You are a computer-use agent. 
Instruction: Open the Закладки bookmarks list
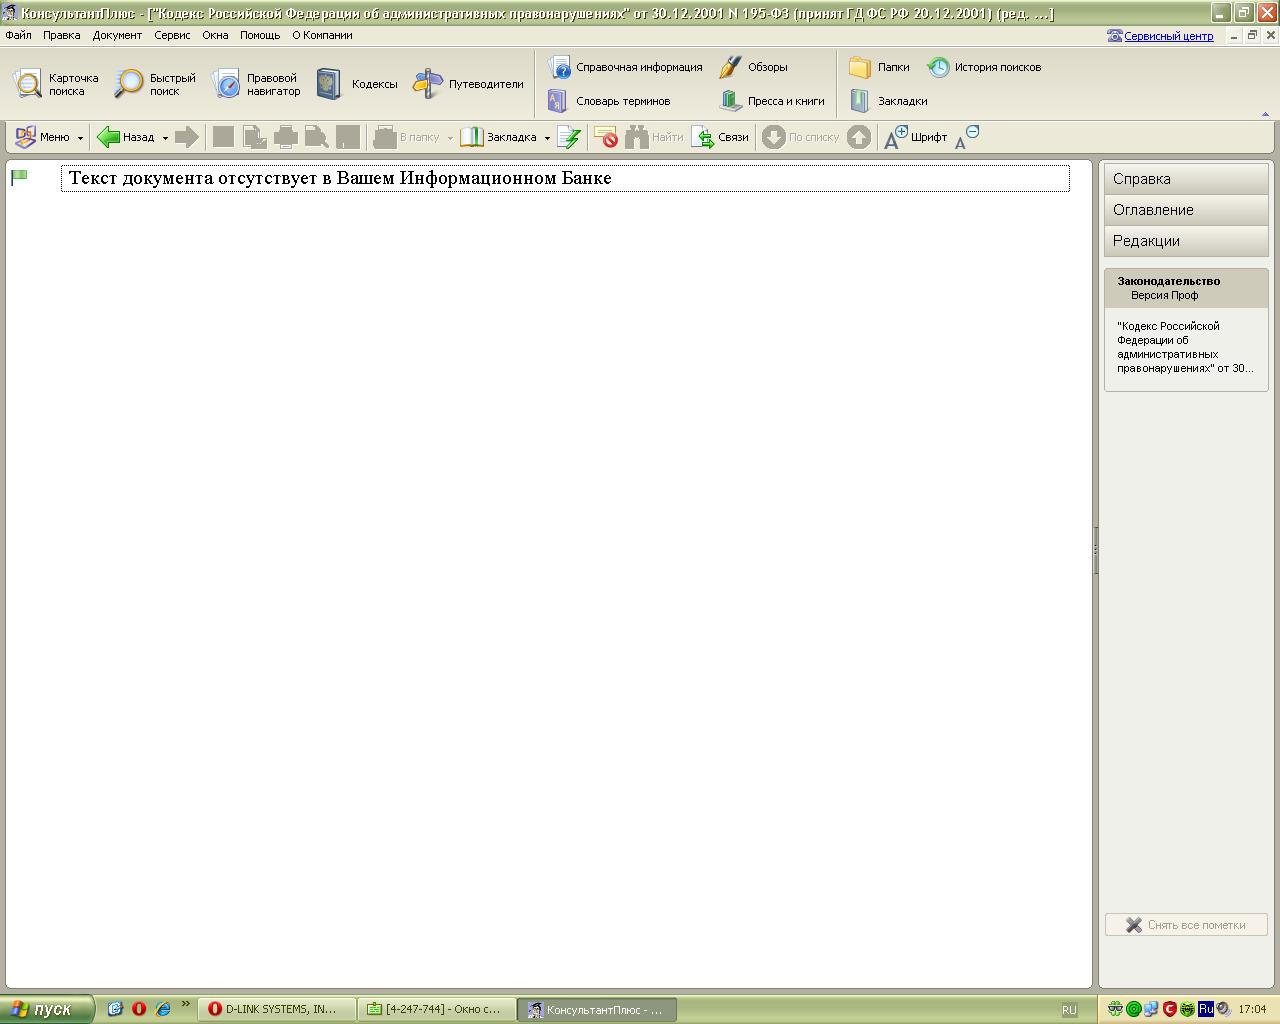(888, 101)
